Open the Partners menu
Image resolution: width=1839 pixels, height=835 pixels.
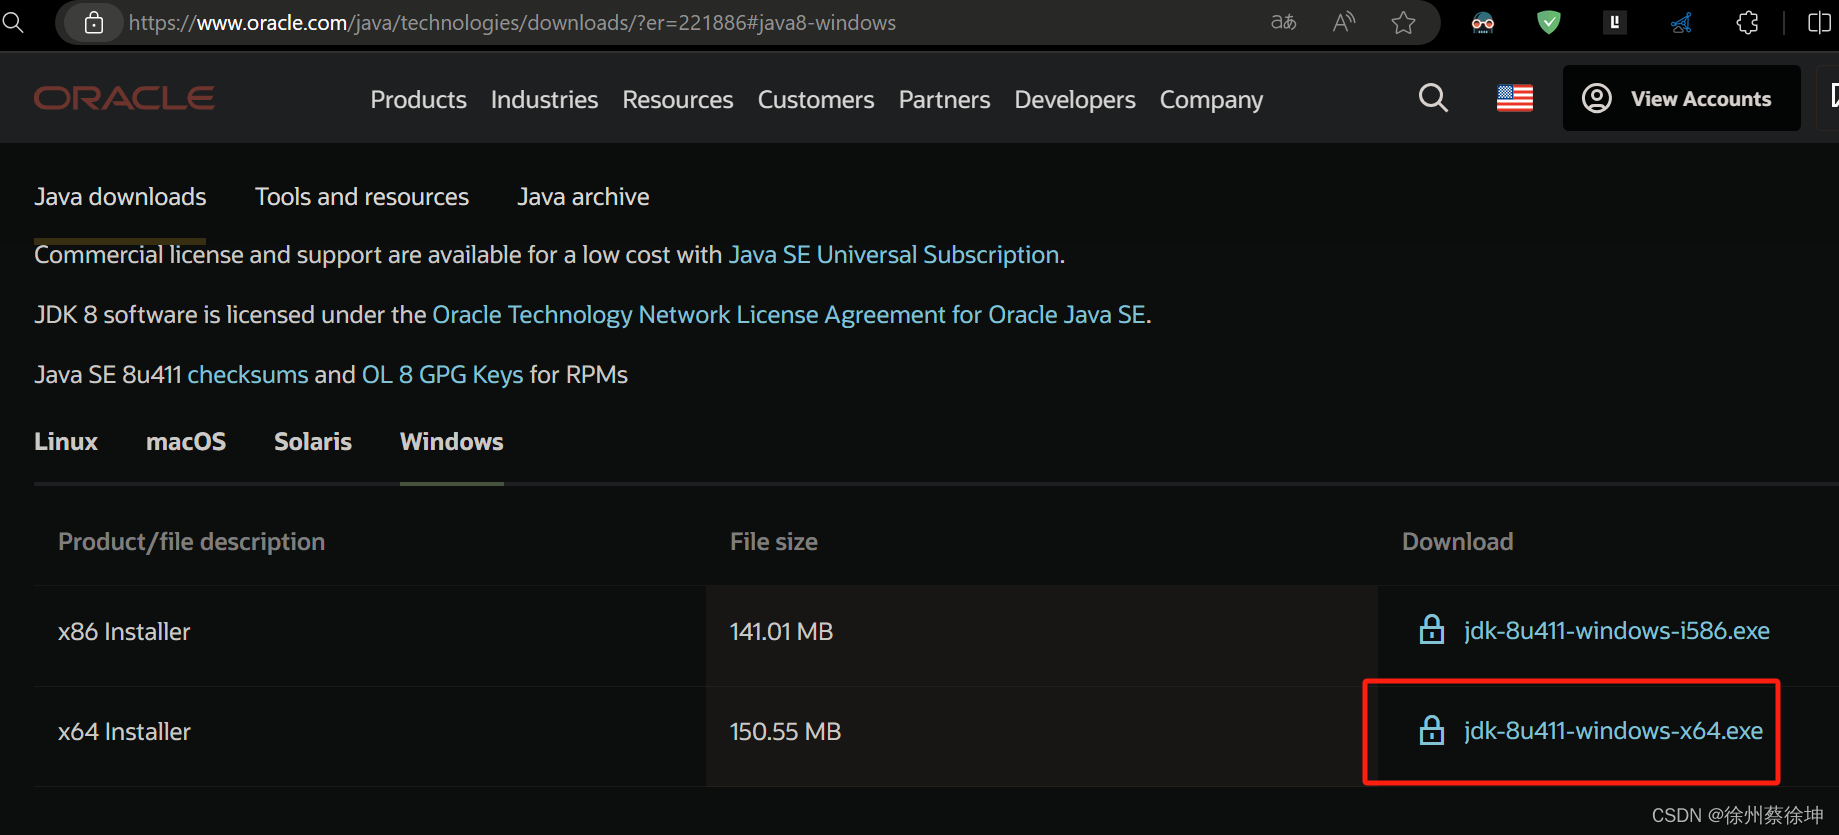pyautogui.click(x=944, y=100)
